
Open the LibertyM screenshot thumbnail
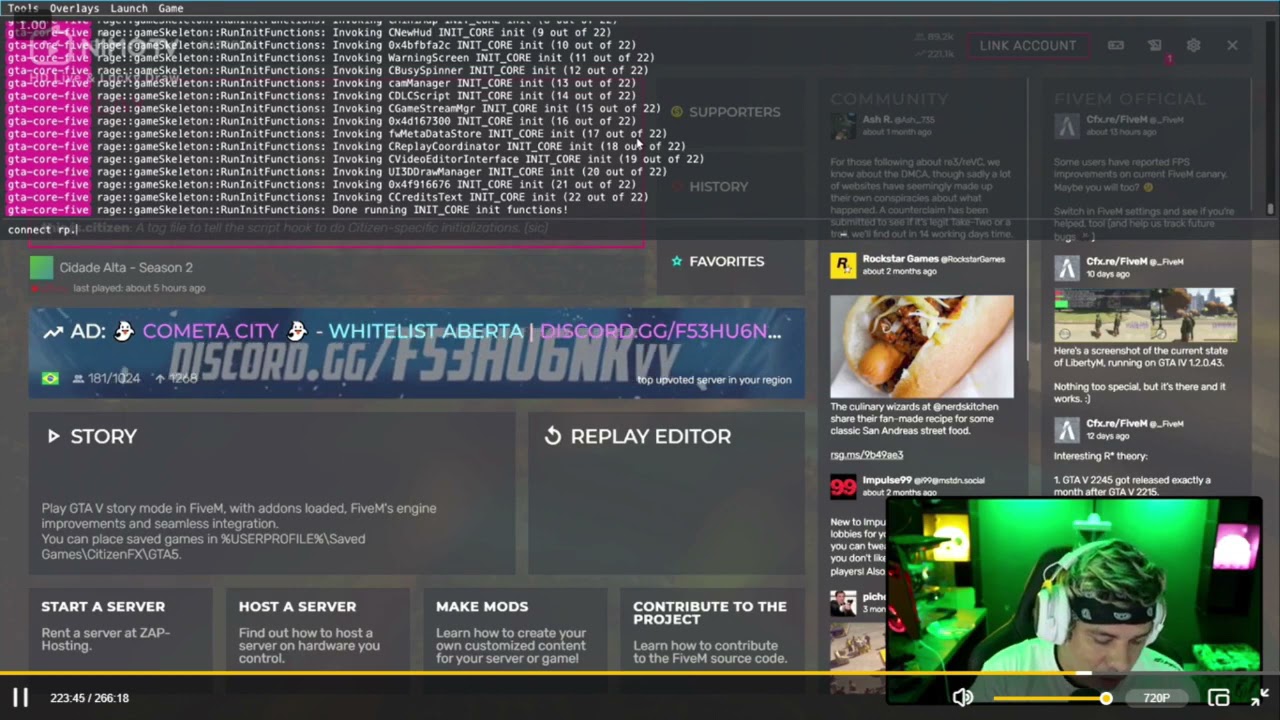point(1145,315)
